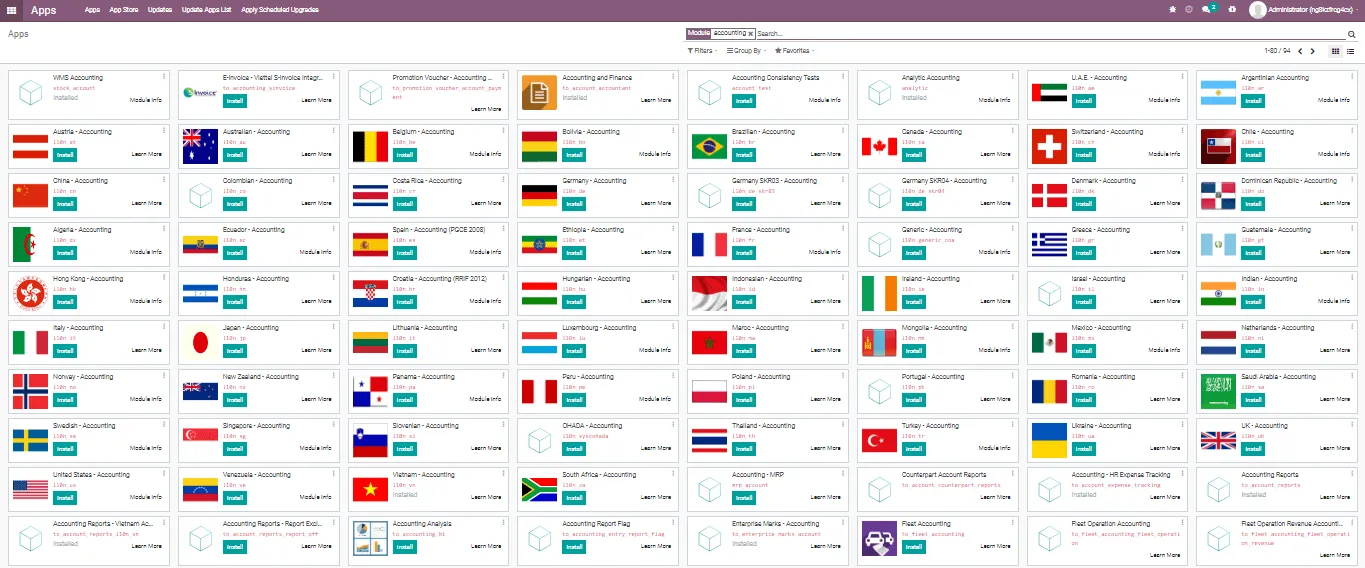The height and width of the screenshot is (568, 1365).
Task: Open kebab menu on Argentinian Accounting card
Action: (1353, 76)
